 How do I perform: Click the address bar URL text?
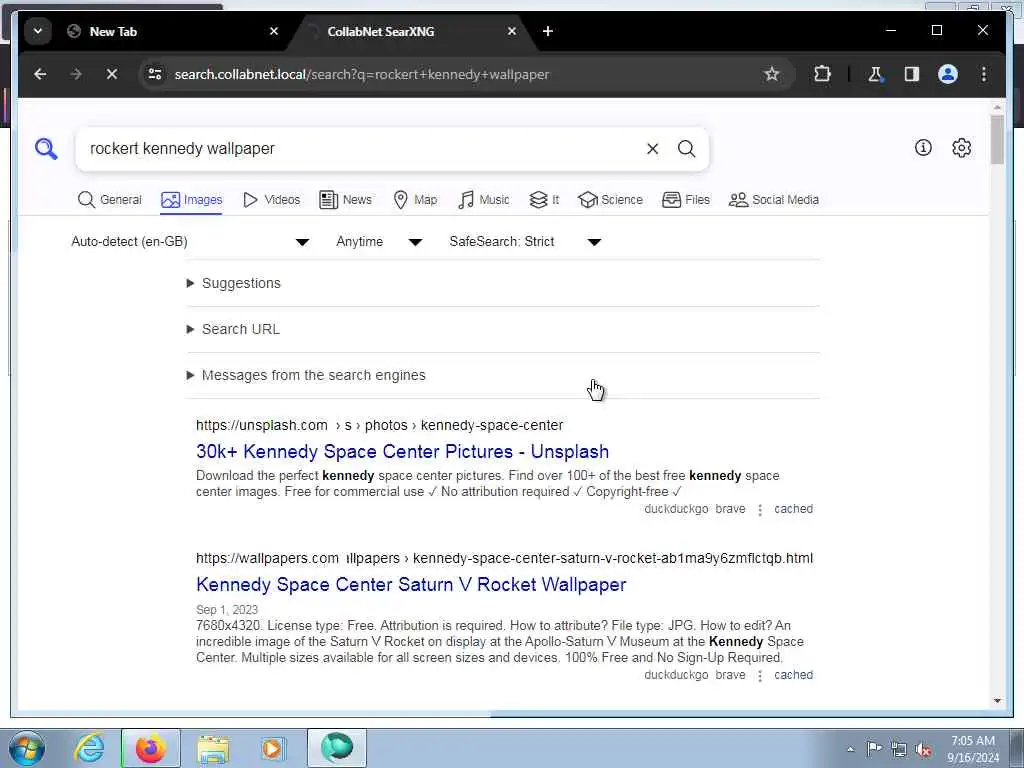click(362, 74)
